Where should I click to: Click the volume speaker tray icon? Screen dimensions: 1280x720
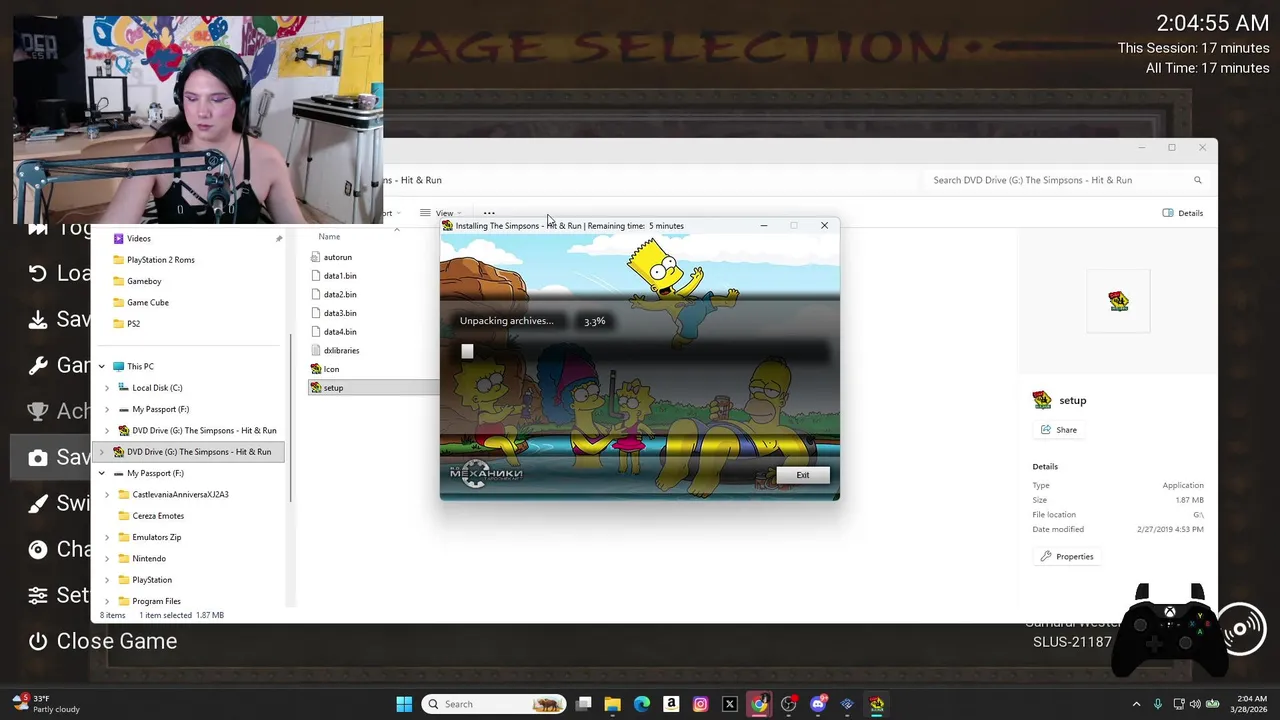(1195, 704)
